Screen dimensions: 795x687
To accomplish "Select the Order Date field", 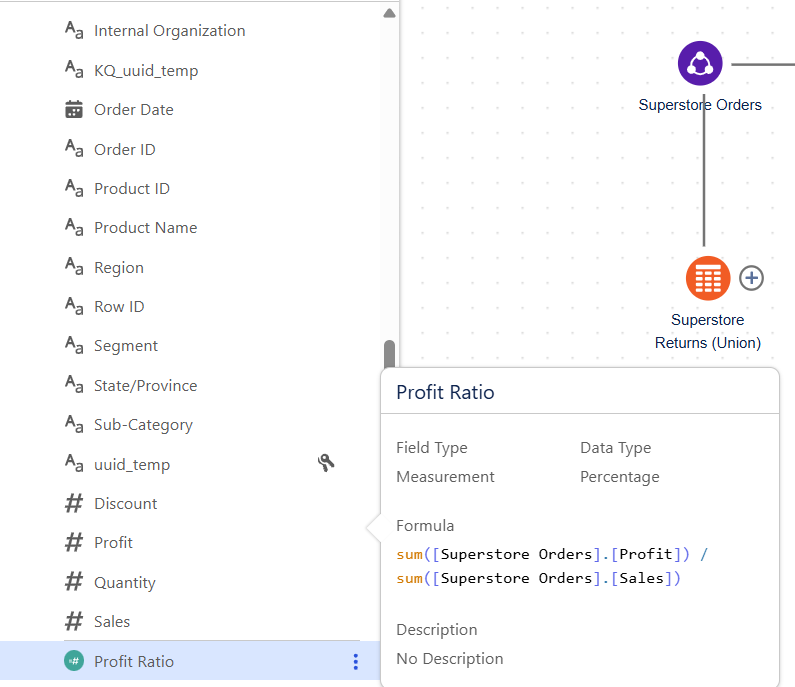I will (134, 110).
